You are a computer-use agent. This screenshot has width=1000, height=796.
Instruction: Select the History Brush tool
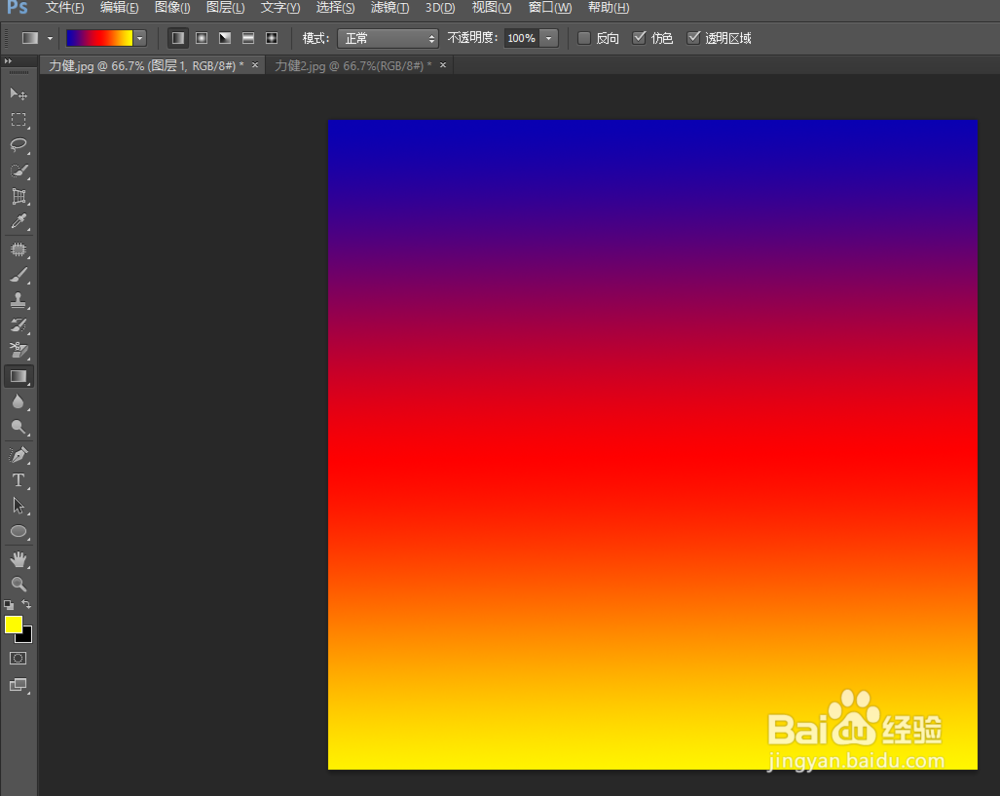[18, 325]
